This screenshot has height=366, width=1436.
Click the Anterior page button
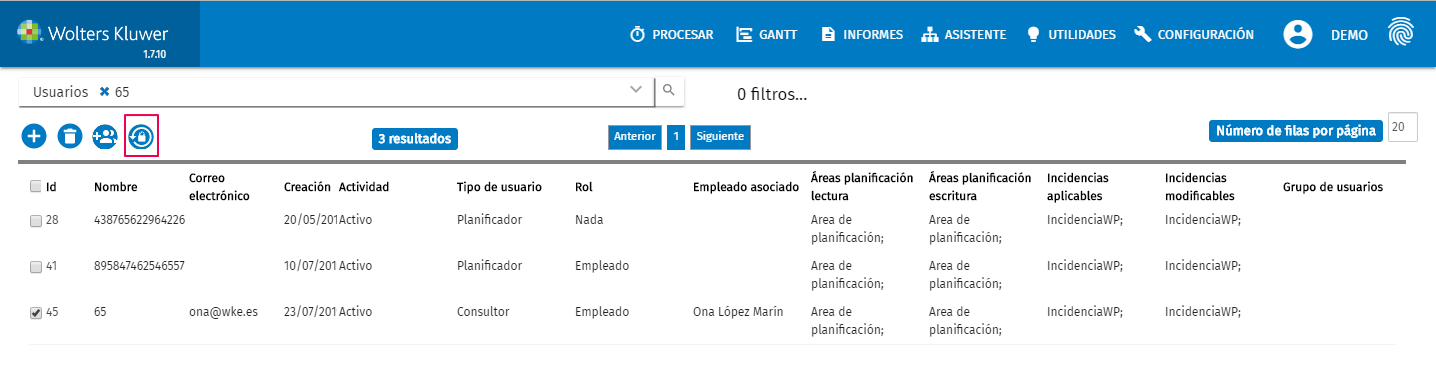tap(635, 136)
